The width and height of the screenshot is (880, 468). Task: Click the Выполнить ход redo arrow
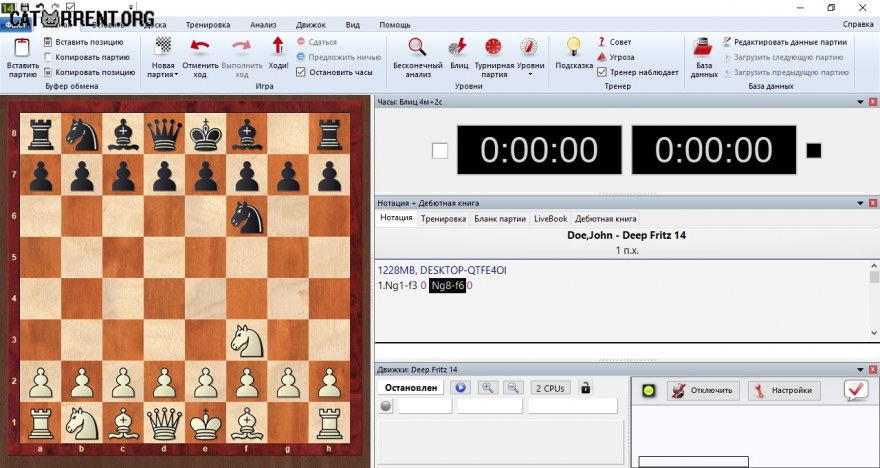coord(241,45)
